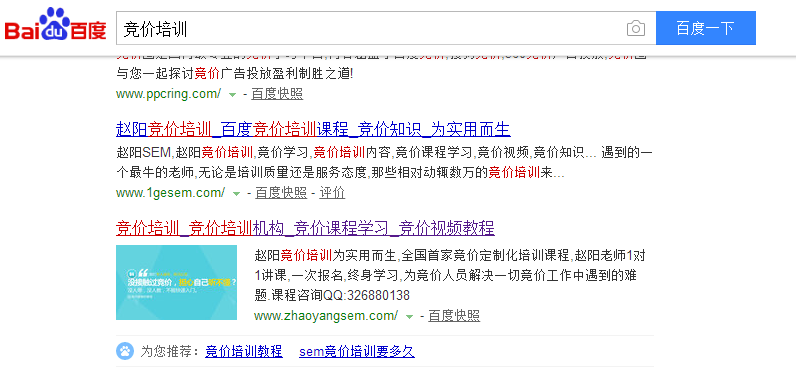Focus the search box containing 竞价培训
796x379 pixels.
(371, 28)
